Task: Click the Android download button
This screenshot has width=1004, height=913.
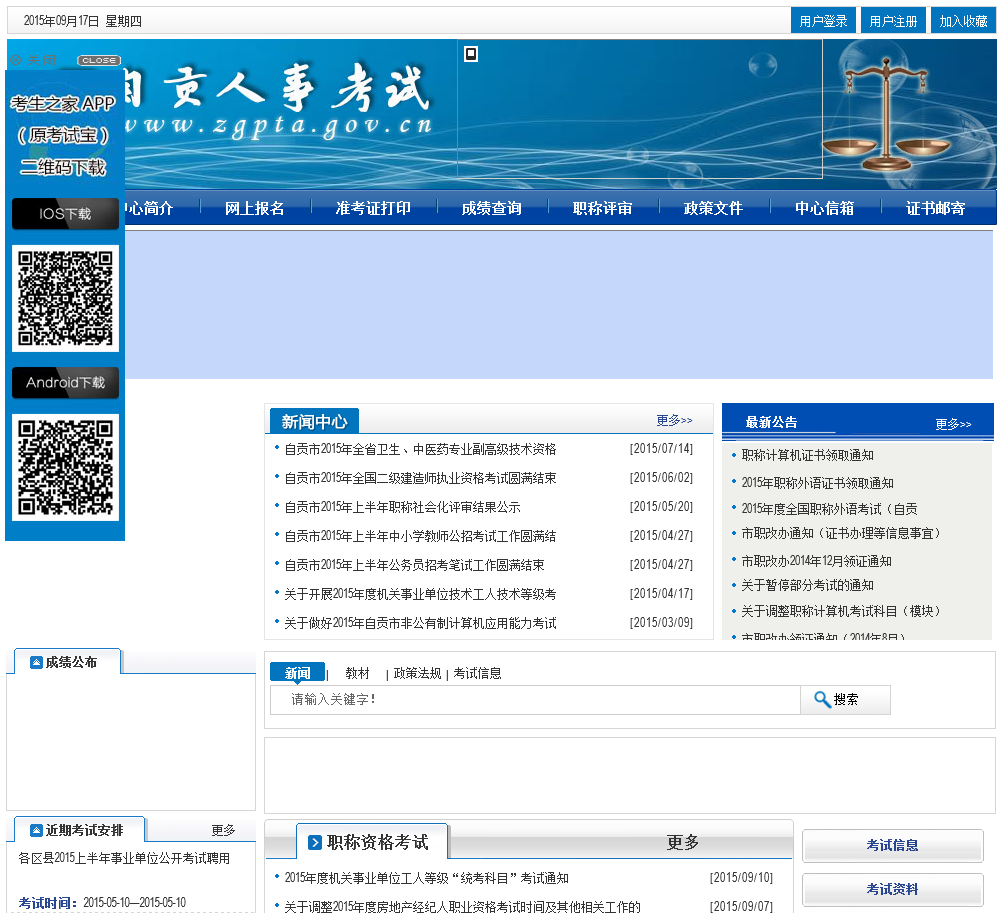Action: [66, 383]
